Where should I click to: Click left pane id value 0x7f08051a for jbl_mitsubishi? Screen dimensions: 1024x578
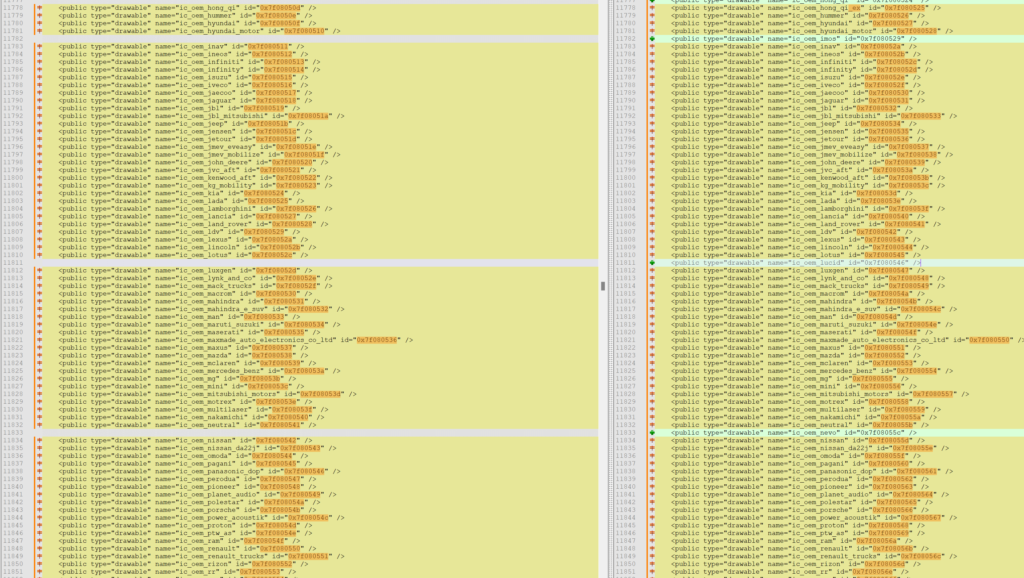click(x=308, y=116)
